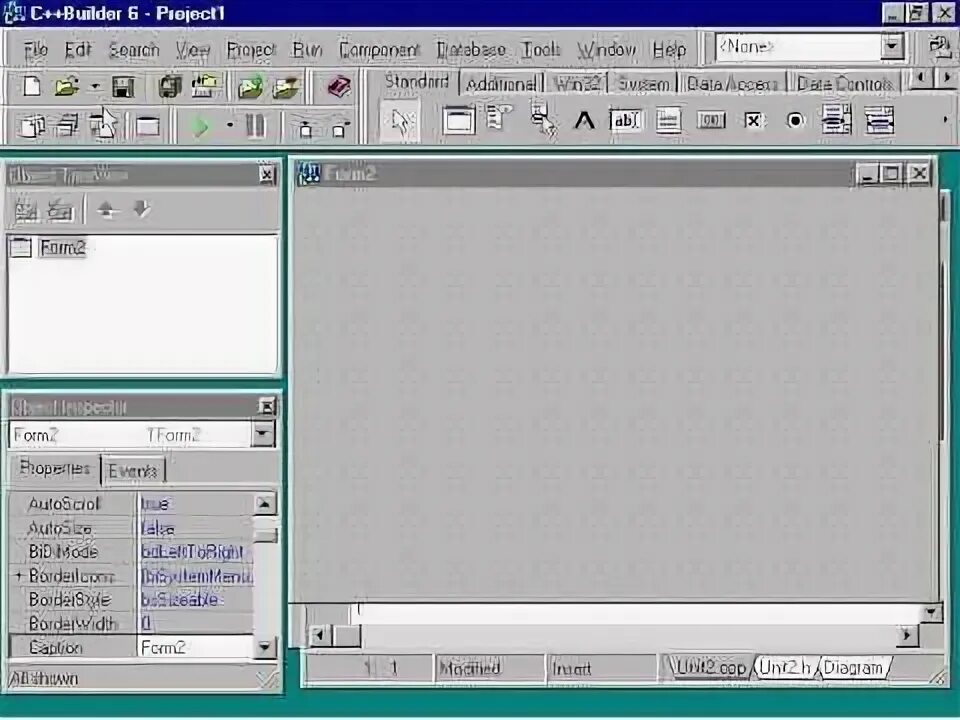Click the View Form icon
The width and height of the screenshot is (960, 720).
[66, 126]
